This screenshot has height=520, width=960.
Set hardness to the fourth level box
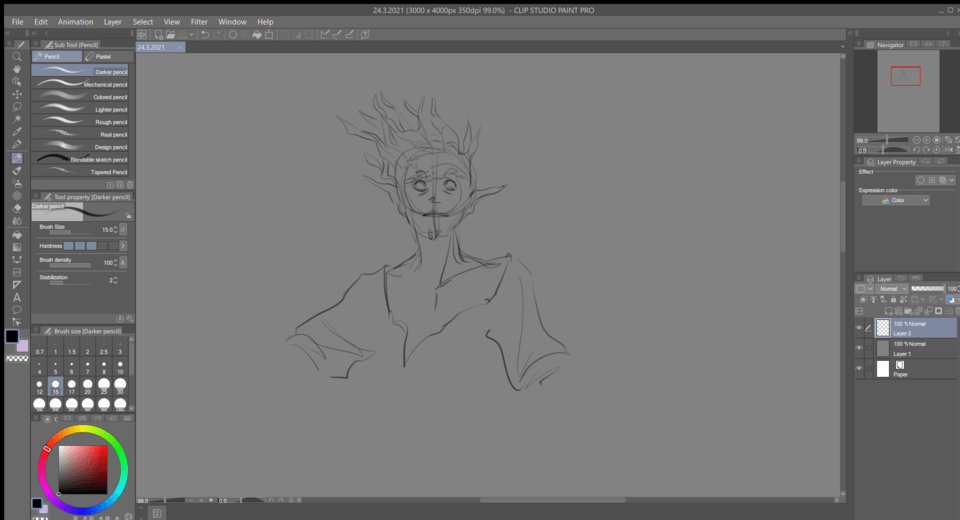click(103, 246)
